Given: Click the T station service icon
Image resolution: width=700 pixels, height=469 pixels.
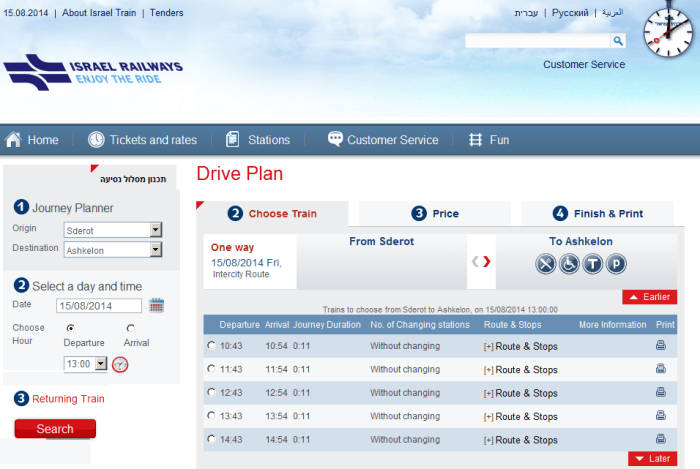Looking at the screenshot, I should [x=592, y=264].
